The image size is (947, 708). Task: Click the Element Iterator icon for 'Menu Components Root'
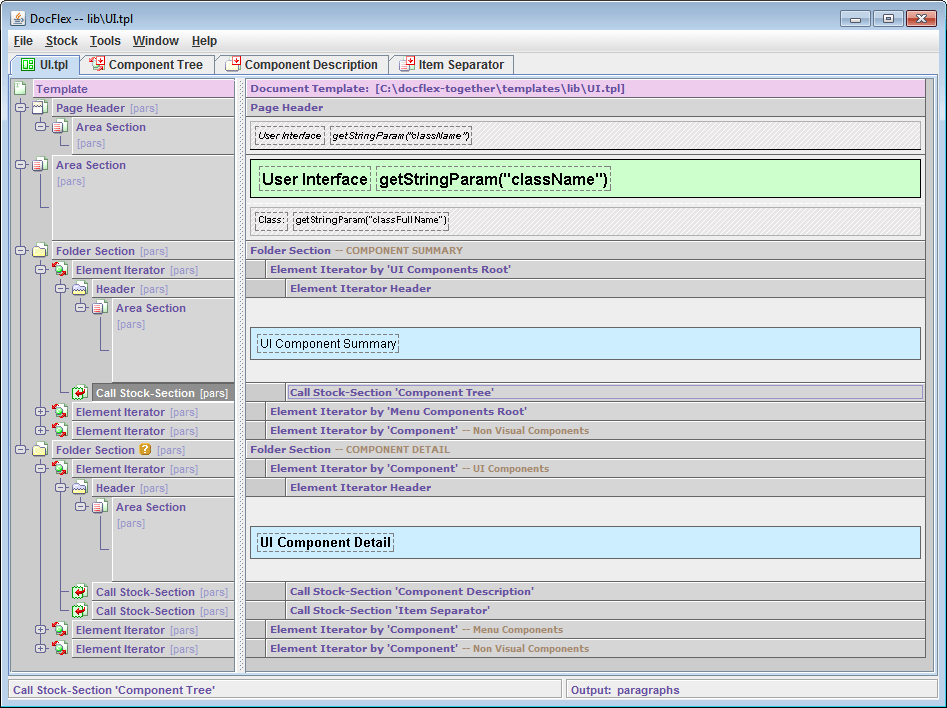tap(60, 412)
